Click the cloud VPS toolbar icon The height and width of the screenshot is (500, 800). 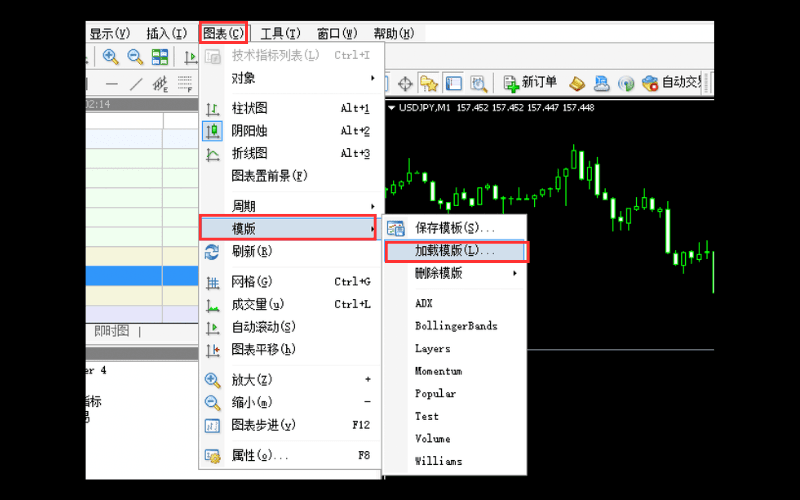(602, 83)
